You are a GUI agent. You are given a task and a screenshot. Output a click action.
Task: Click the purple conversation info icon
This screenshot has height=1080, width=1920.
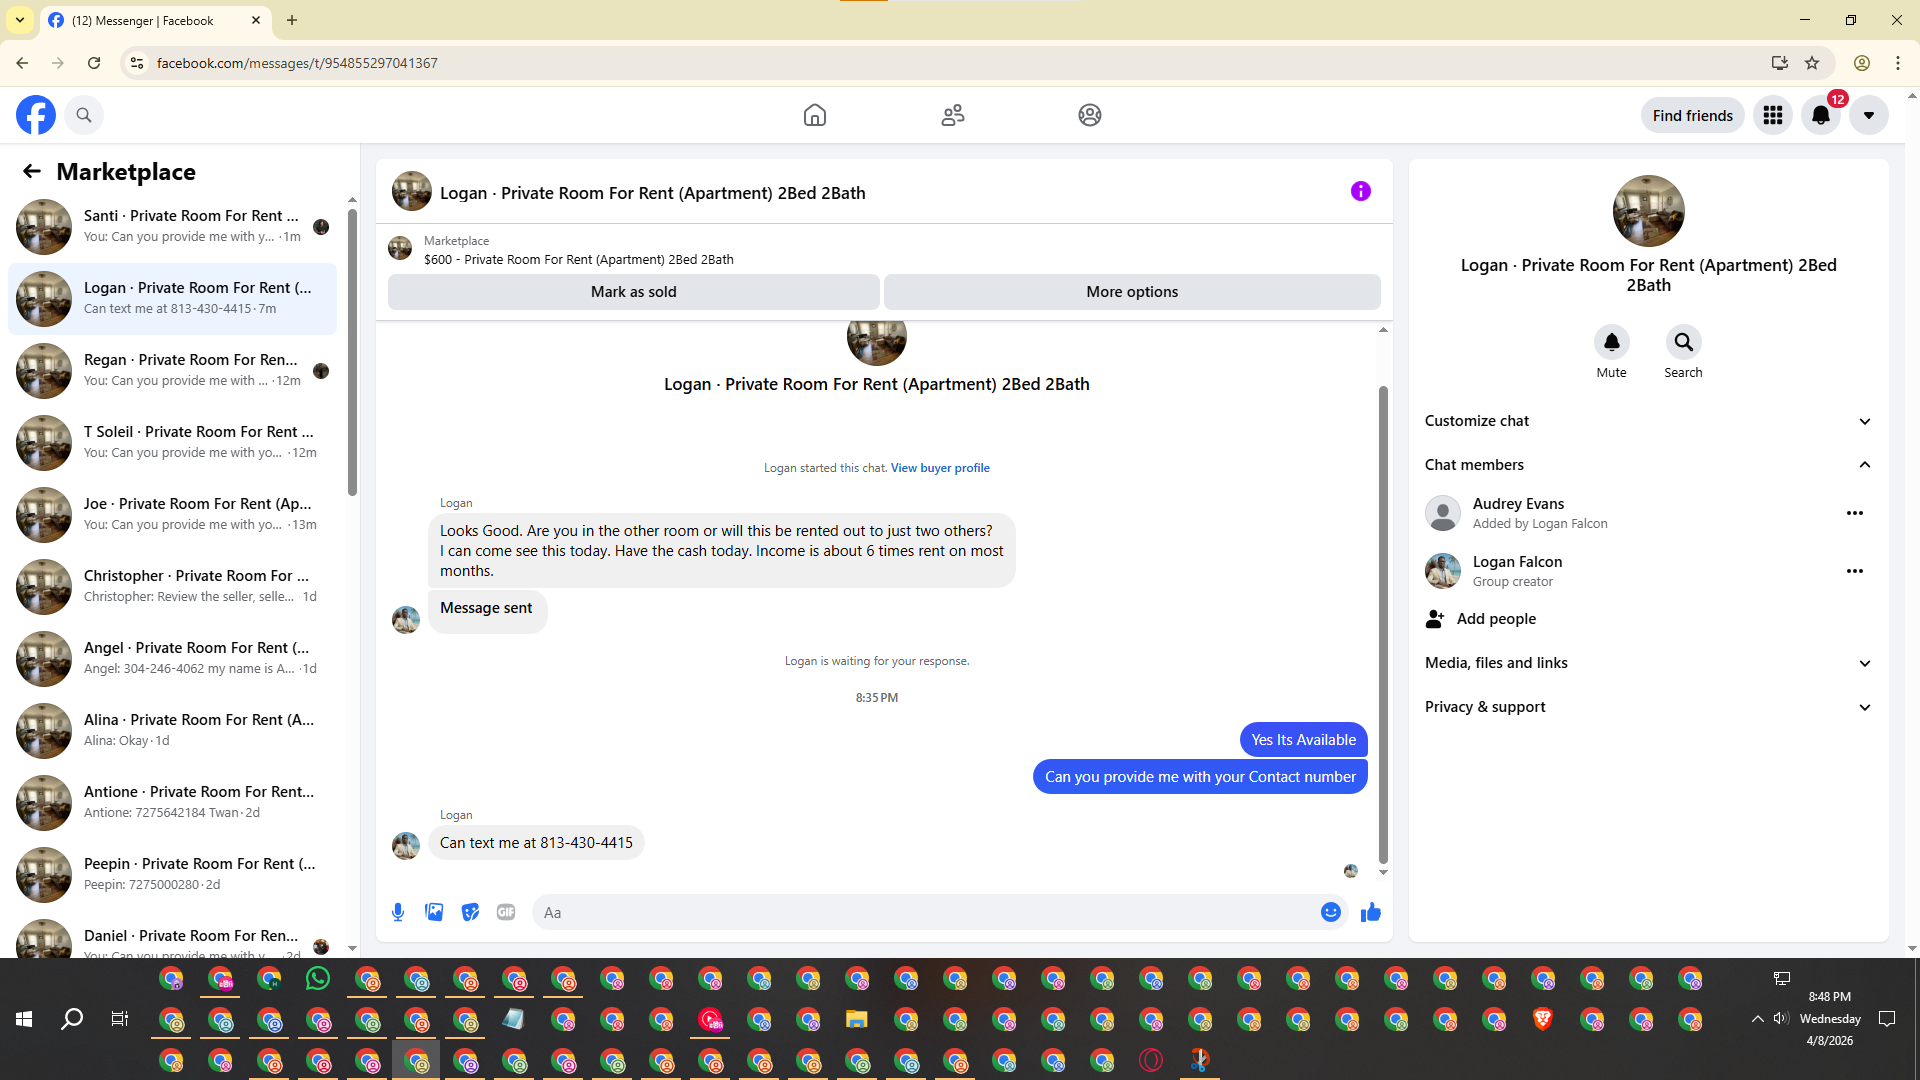(1360, 191)
